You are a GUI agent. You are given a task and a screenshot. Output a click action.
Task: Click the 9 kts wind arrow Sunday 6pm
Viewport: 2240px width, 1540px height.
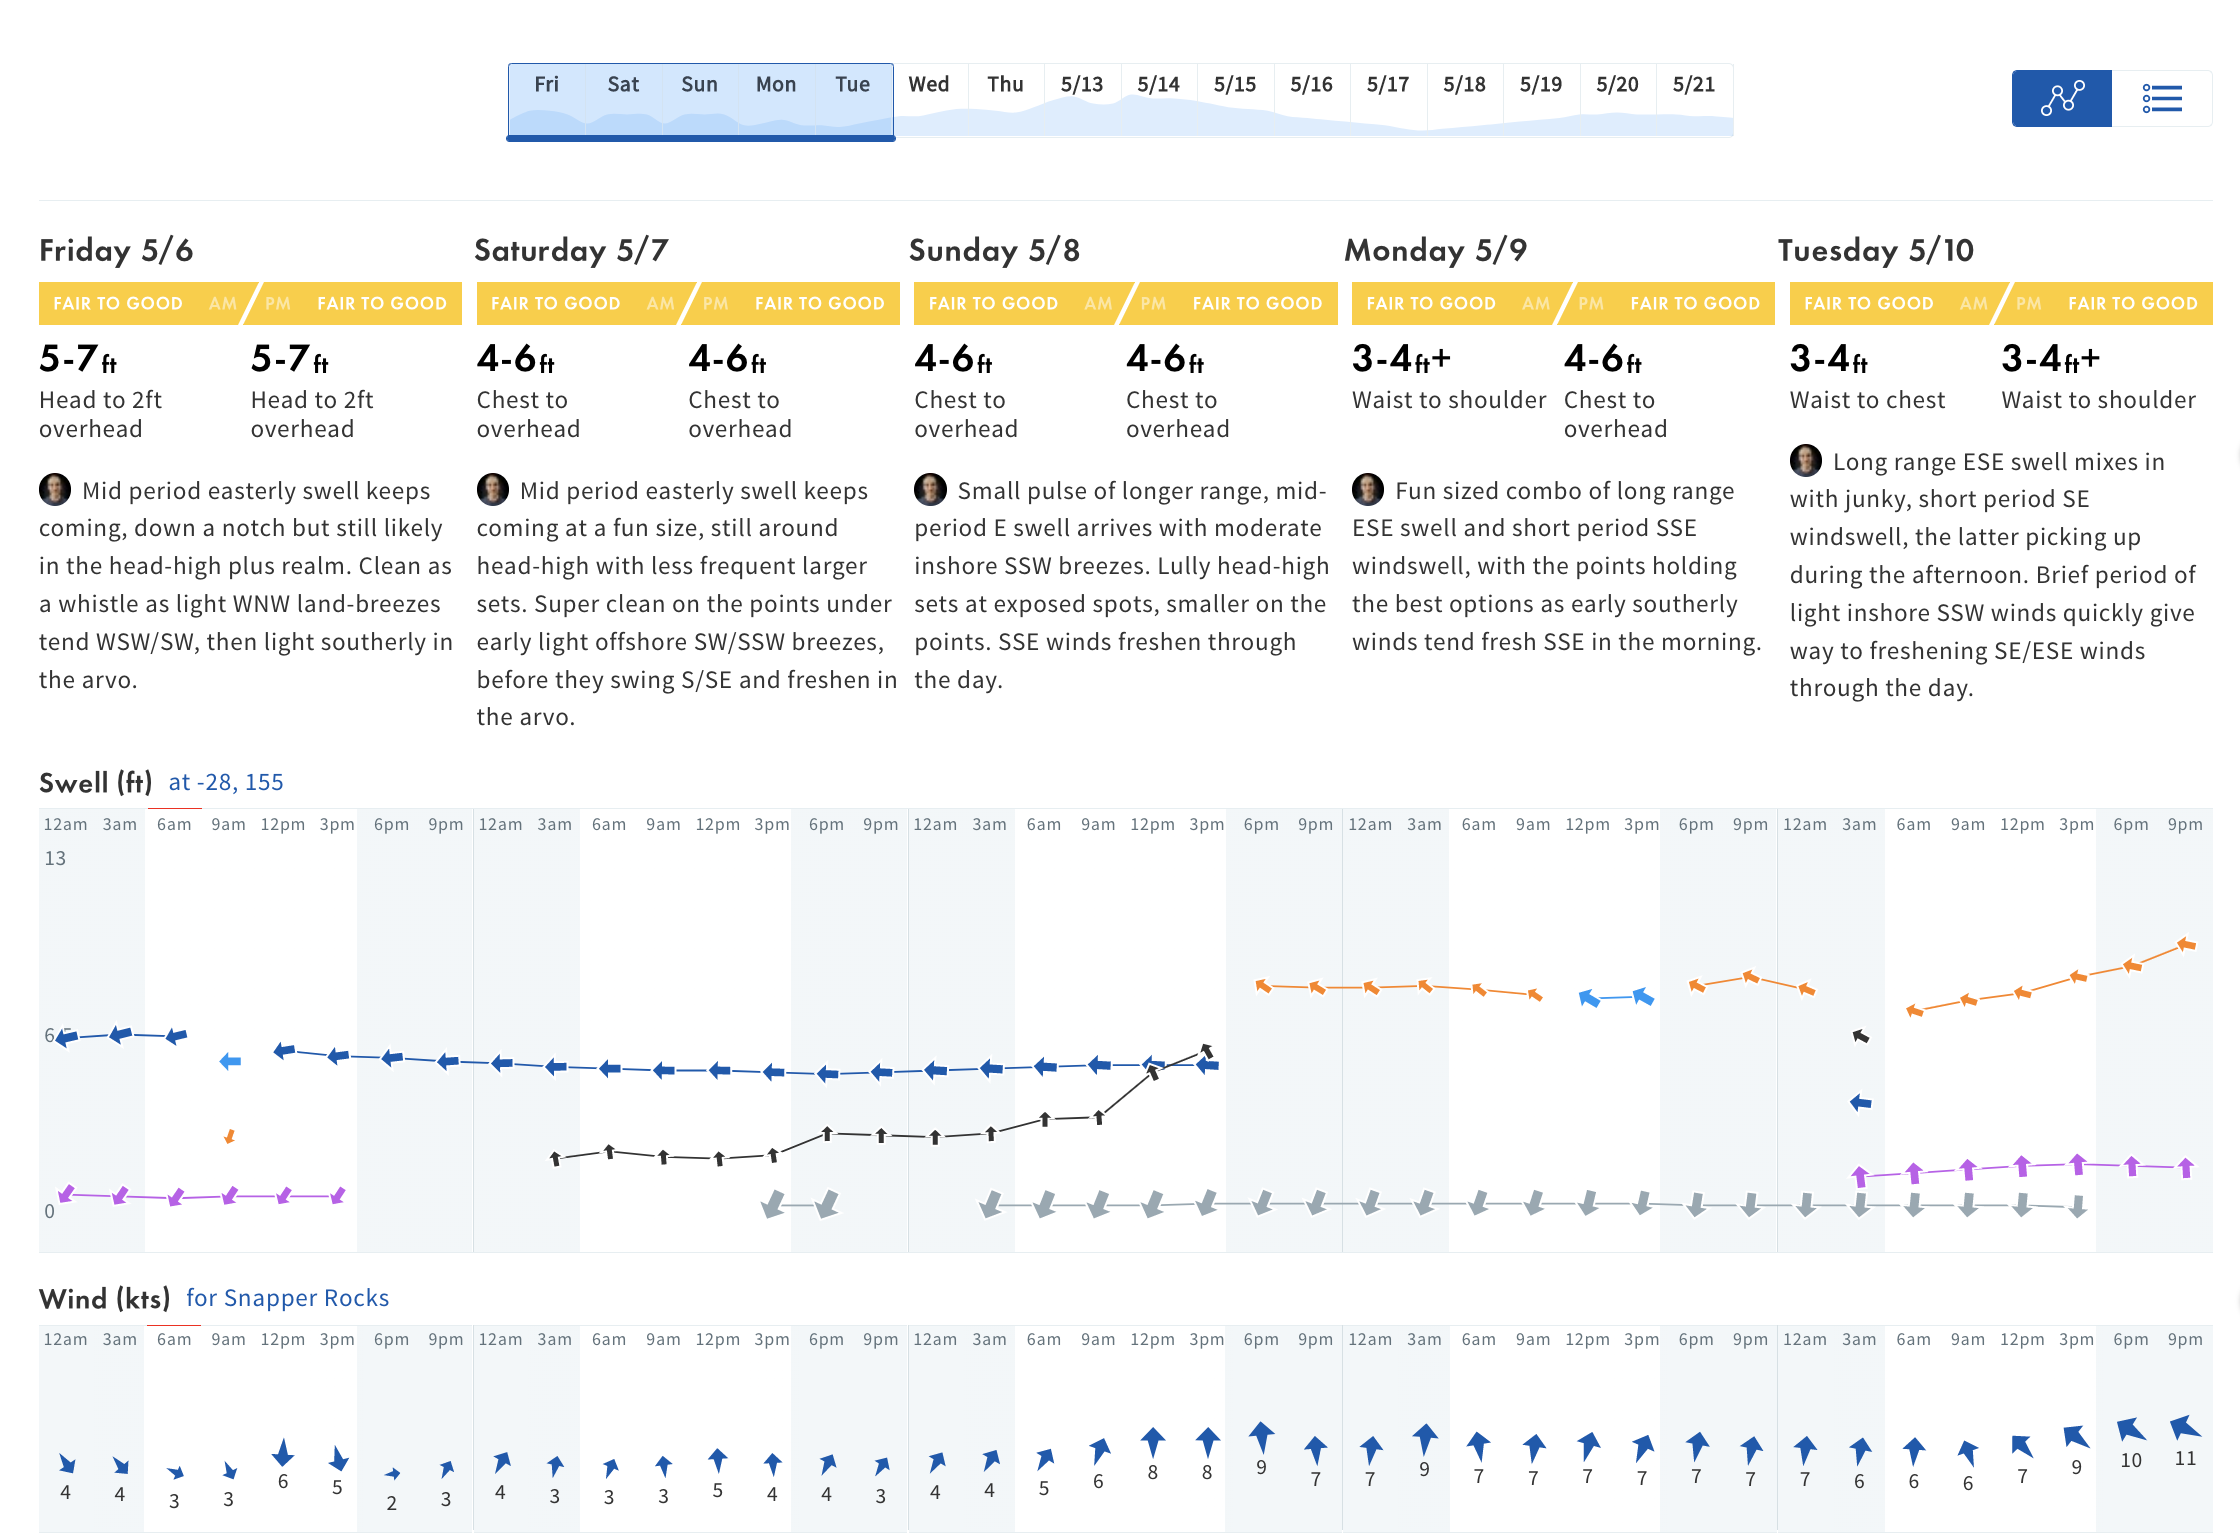(1262, 1437)
